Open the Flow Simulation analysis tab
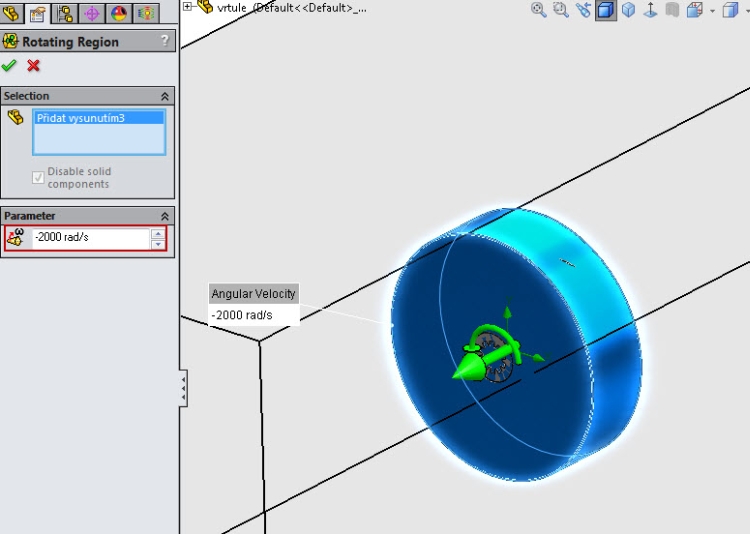The width and height of the screenshot is (750, 534). tap(146, 13)
